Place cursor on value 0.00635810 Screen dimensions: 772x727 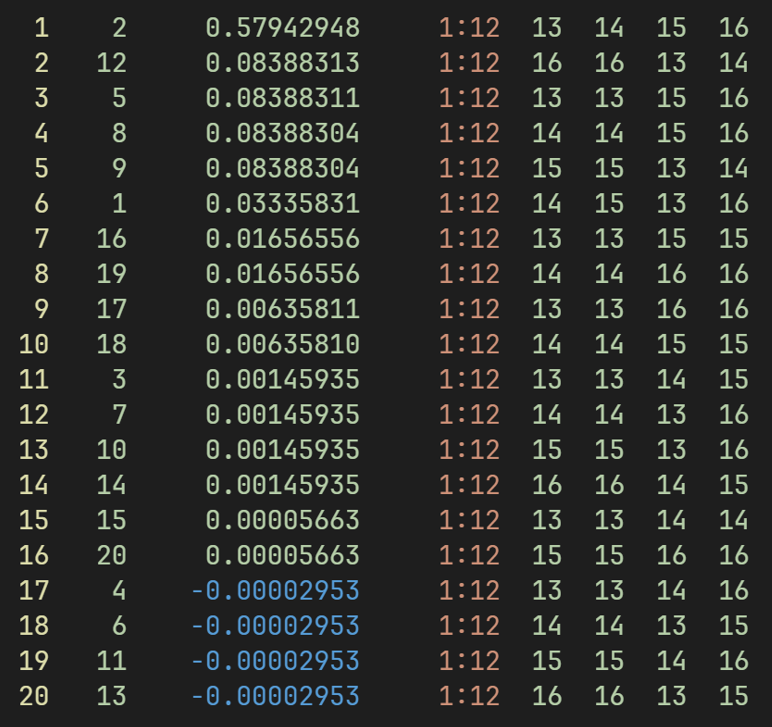(x=282, y=344)
